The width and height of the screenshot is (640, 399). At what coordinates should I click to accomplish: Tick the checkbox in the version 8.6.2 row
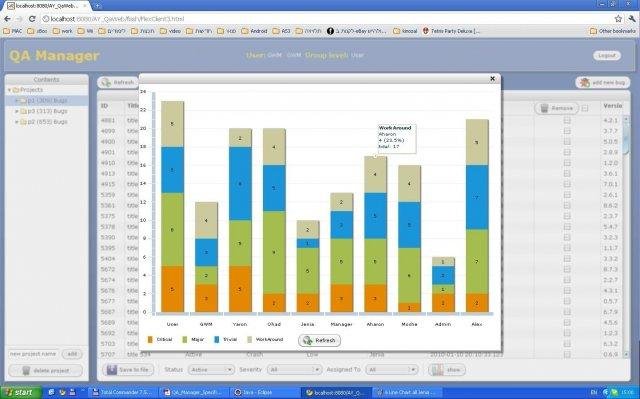567,205
